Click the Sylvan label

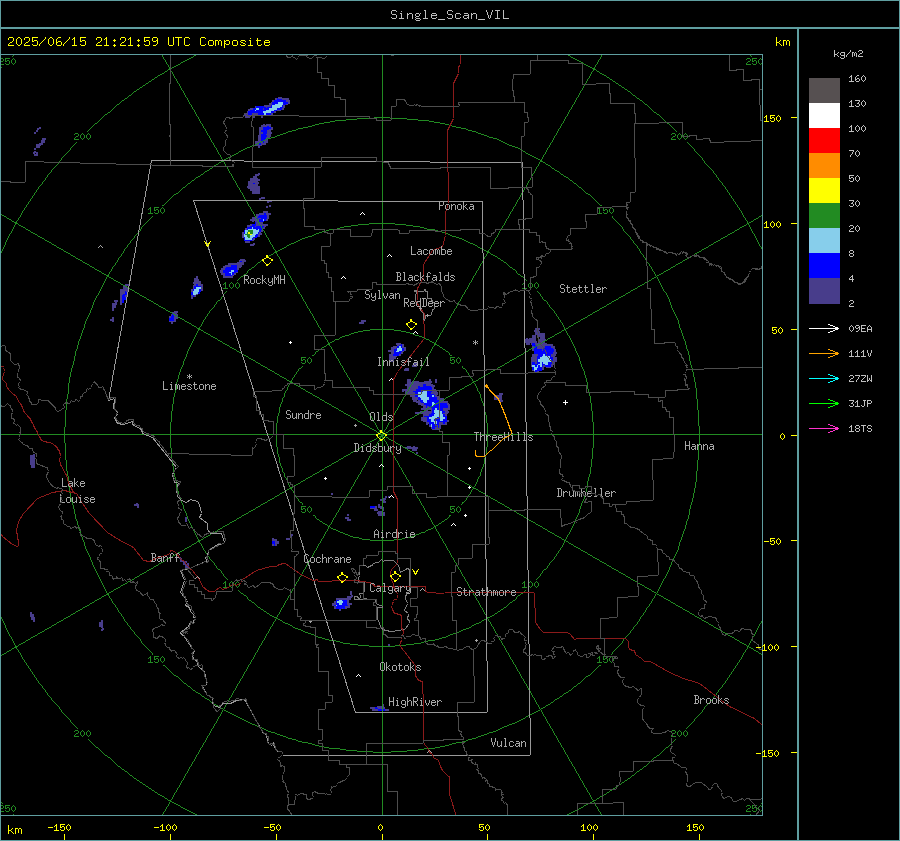382,295
